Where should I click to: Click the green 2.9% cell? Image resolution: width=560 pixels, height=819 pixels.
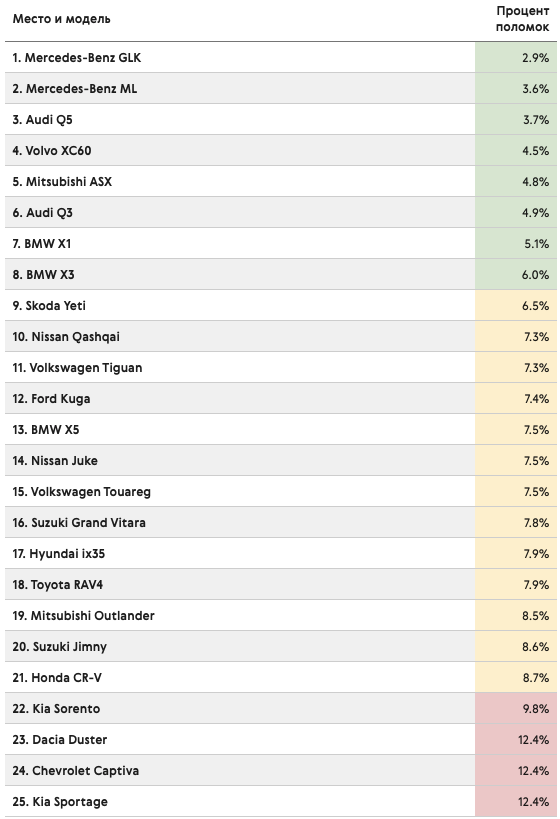pos(516,57)
